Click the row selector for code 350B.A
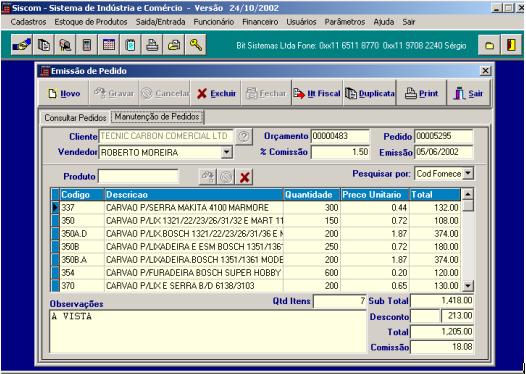Screen dimensions: 526x374 [55, 260]
